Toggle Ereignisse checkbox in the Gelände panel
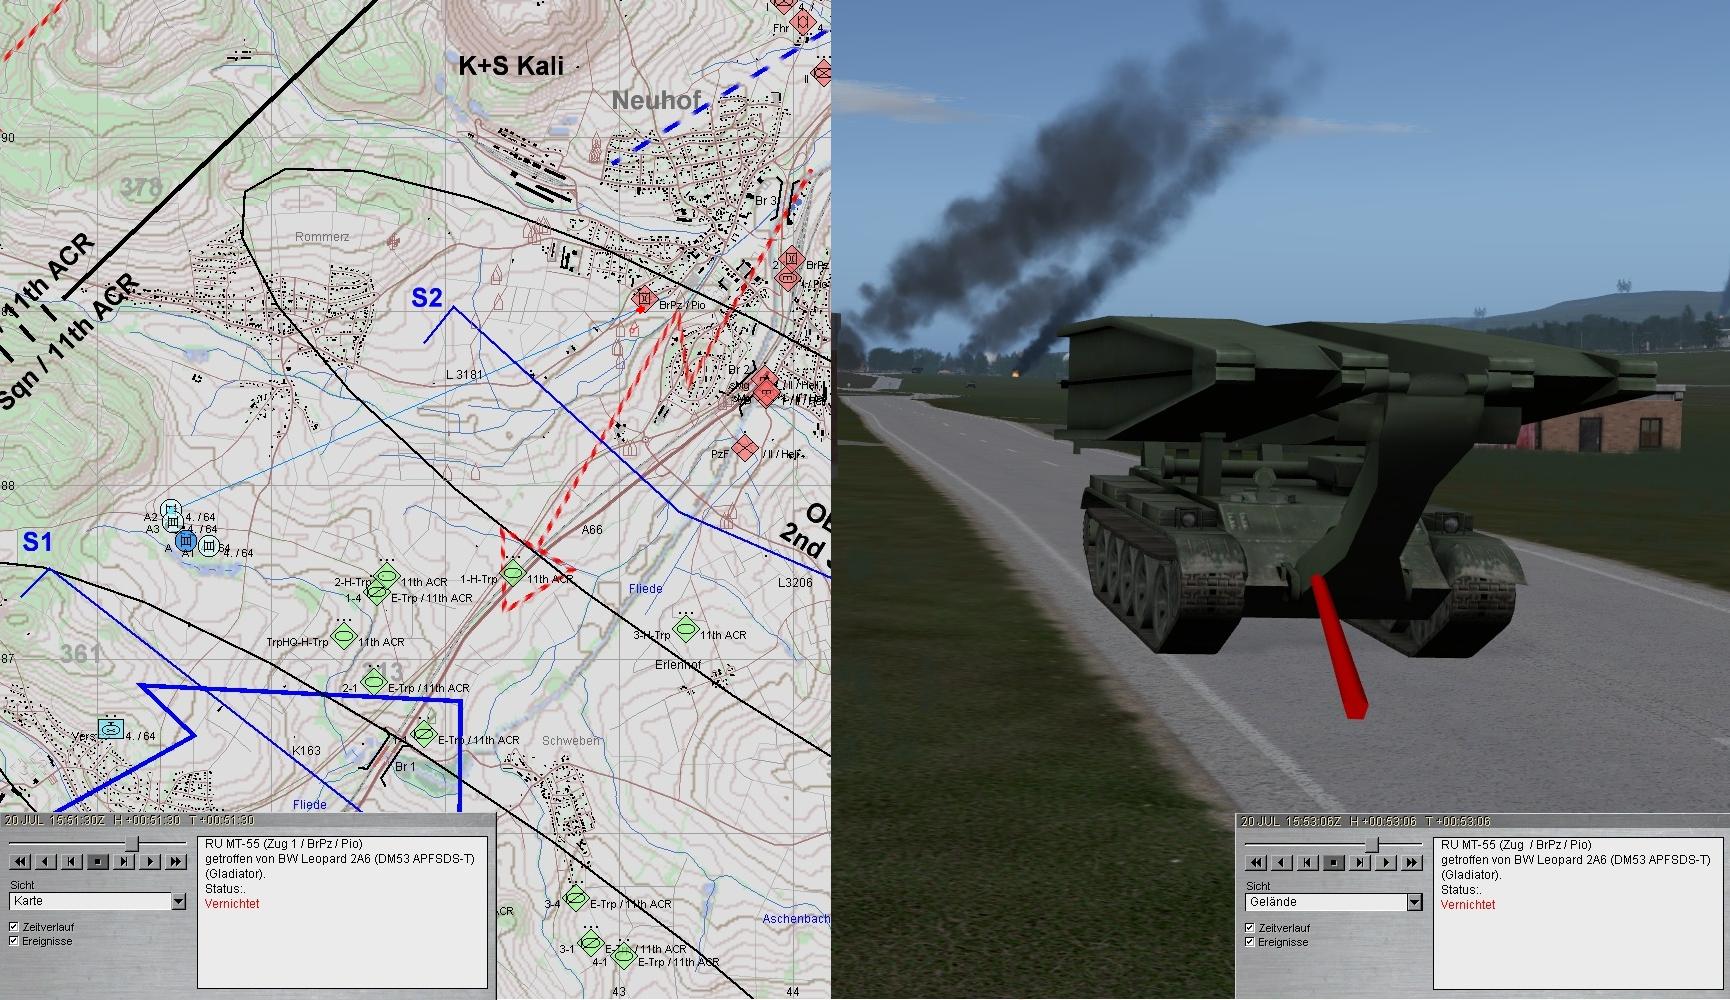 click(x=1250, y=942)
